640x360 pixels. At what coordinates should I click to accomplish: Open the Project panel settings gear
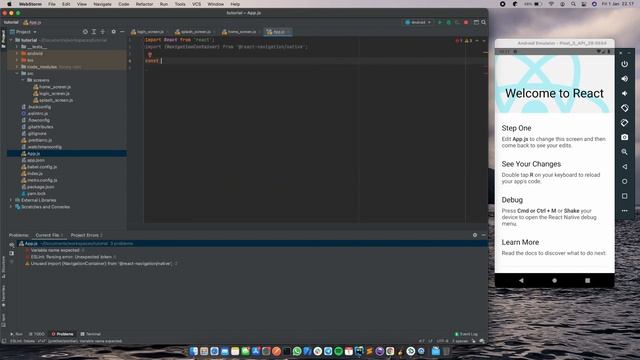(x=113, y=32)
